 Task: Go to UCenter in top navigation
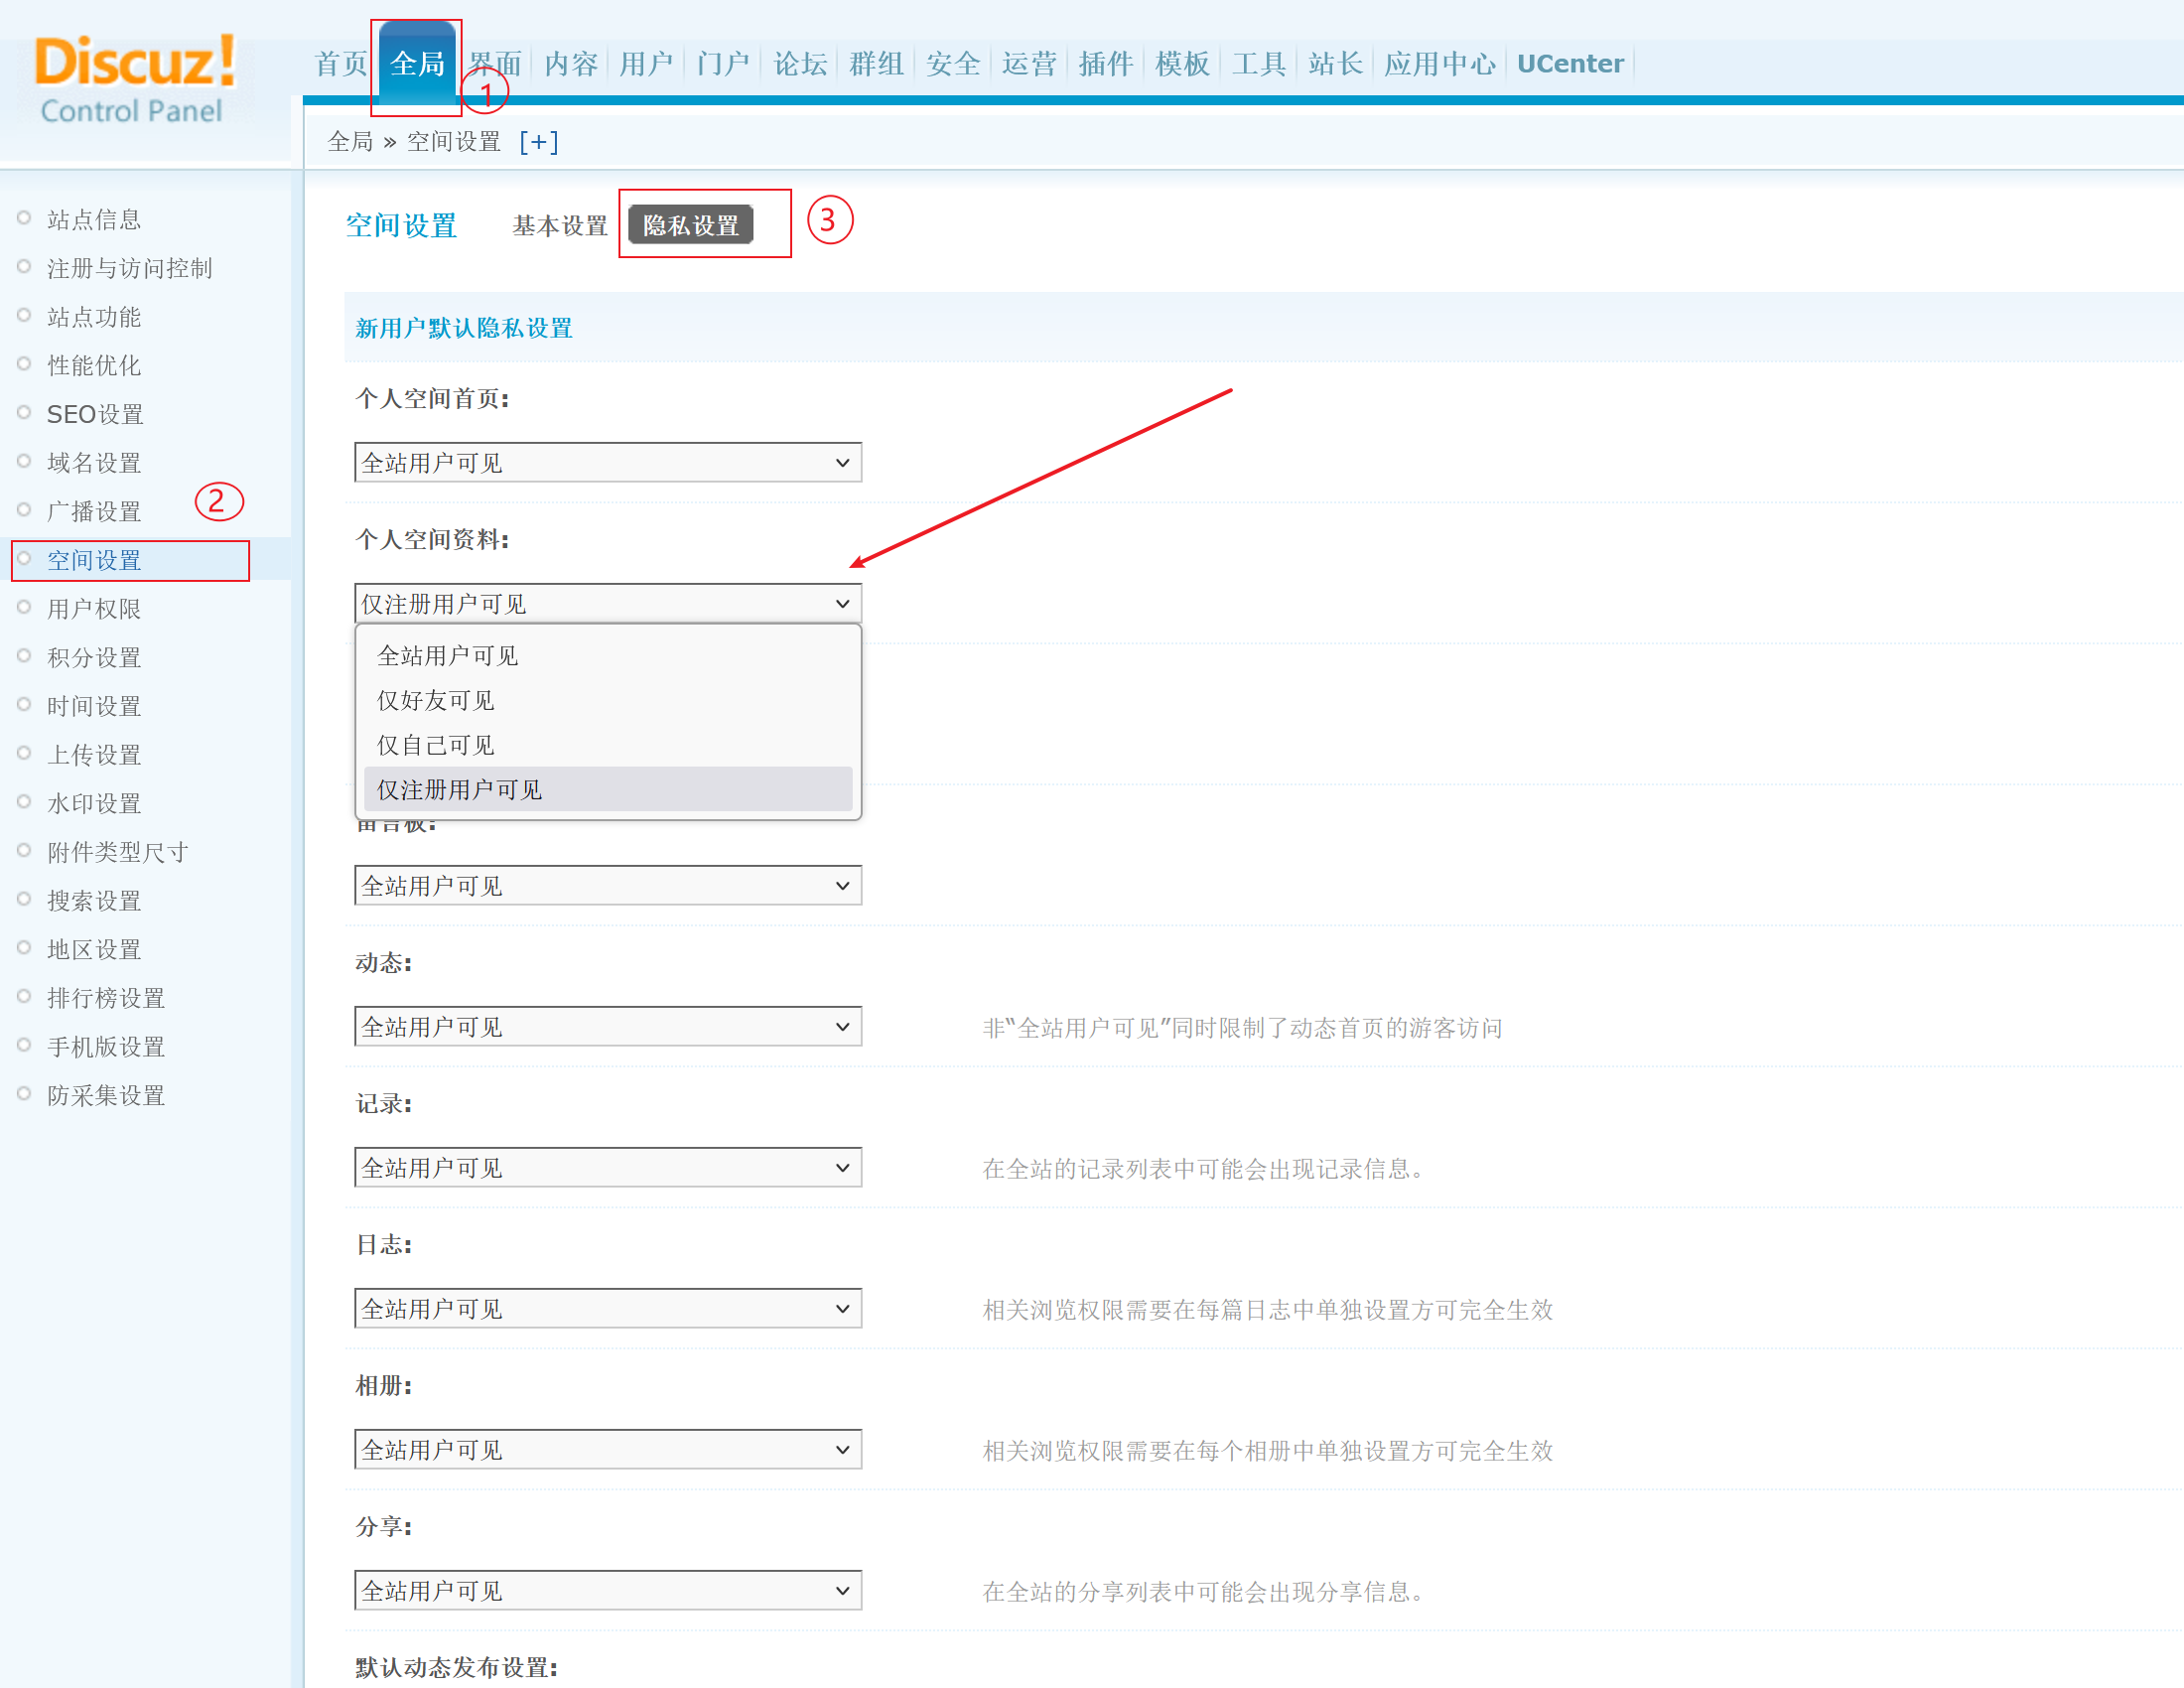click(x=1569, y=64)
